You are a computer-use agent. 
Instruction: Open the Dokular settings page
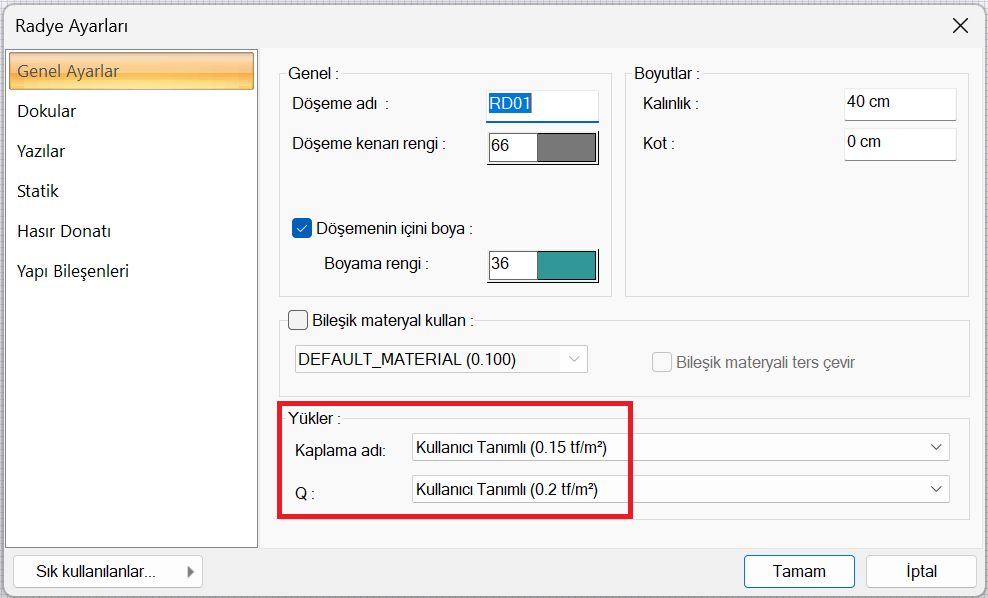(47, 111)
